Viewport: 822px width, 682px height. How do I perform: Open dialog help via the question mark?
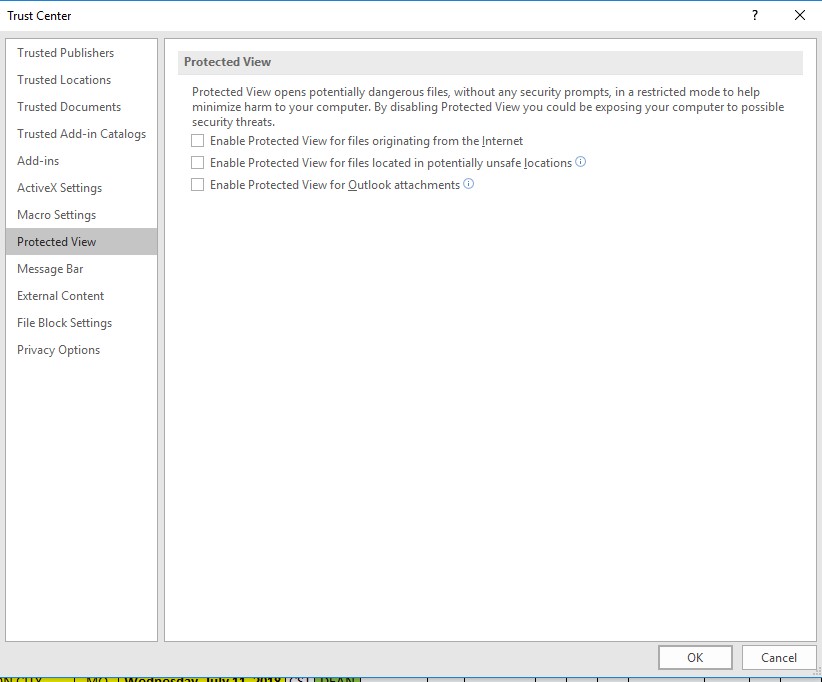coord(757,15)
